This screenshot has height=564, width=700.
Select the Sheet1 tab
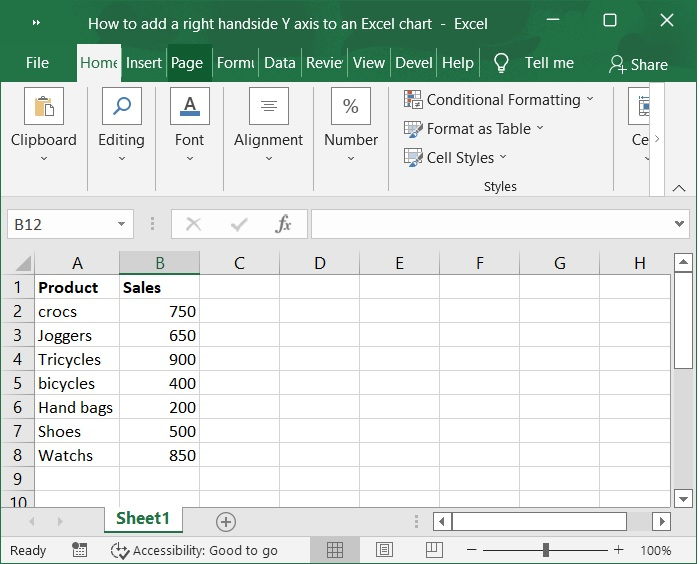coord(143,518)
